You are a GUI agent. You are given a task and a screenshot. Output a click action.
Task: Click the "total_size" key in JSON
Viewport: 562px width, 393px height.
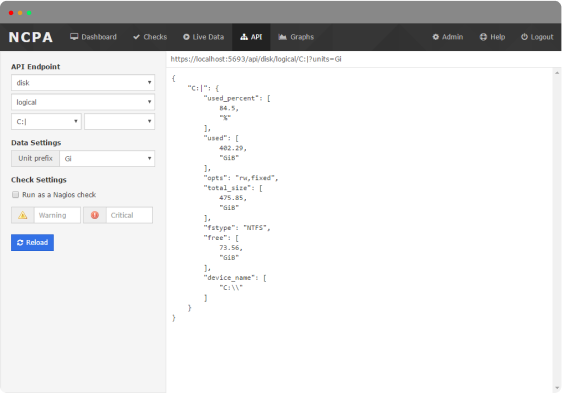click(x=227, y=188)
